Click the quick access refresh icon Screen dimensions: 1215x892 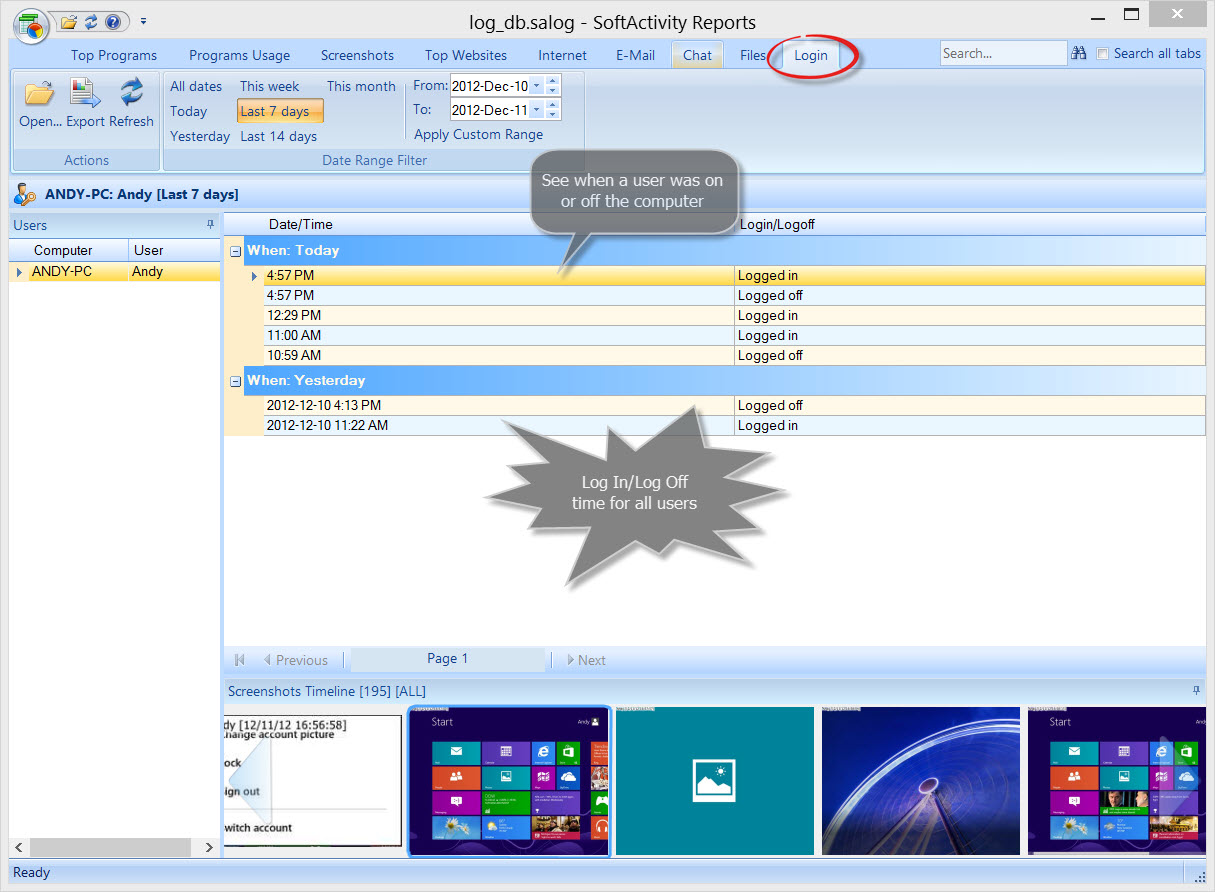[91, 21]
